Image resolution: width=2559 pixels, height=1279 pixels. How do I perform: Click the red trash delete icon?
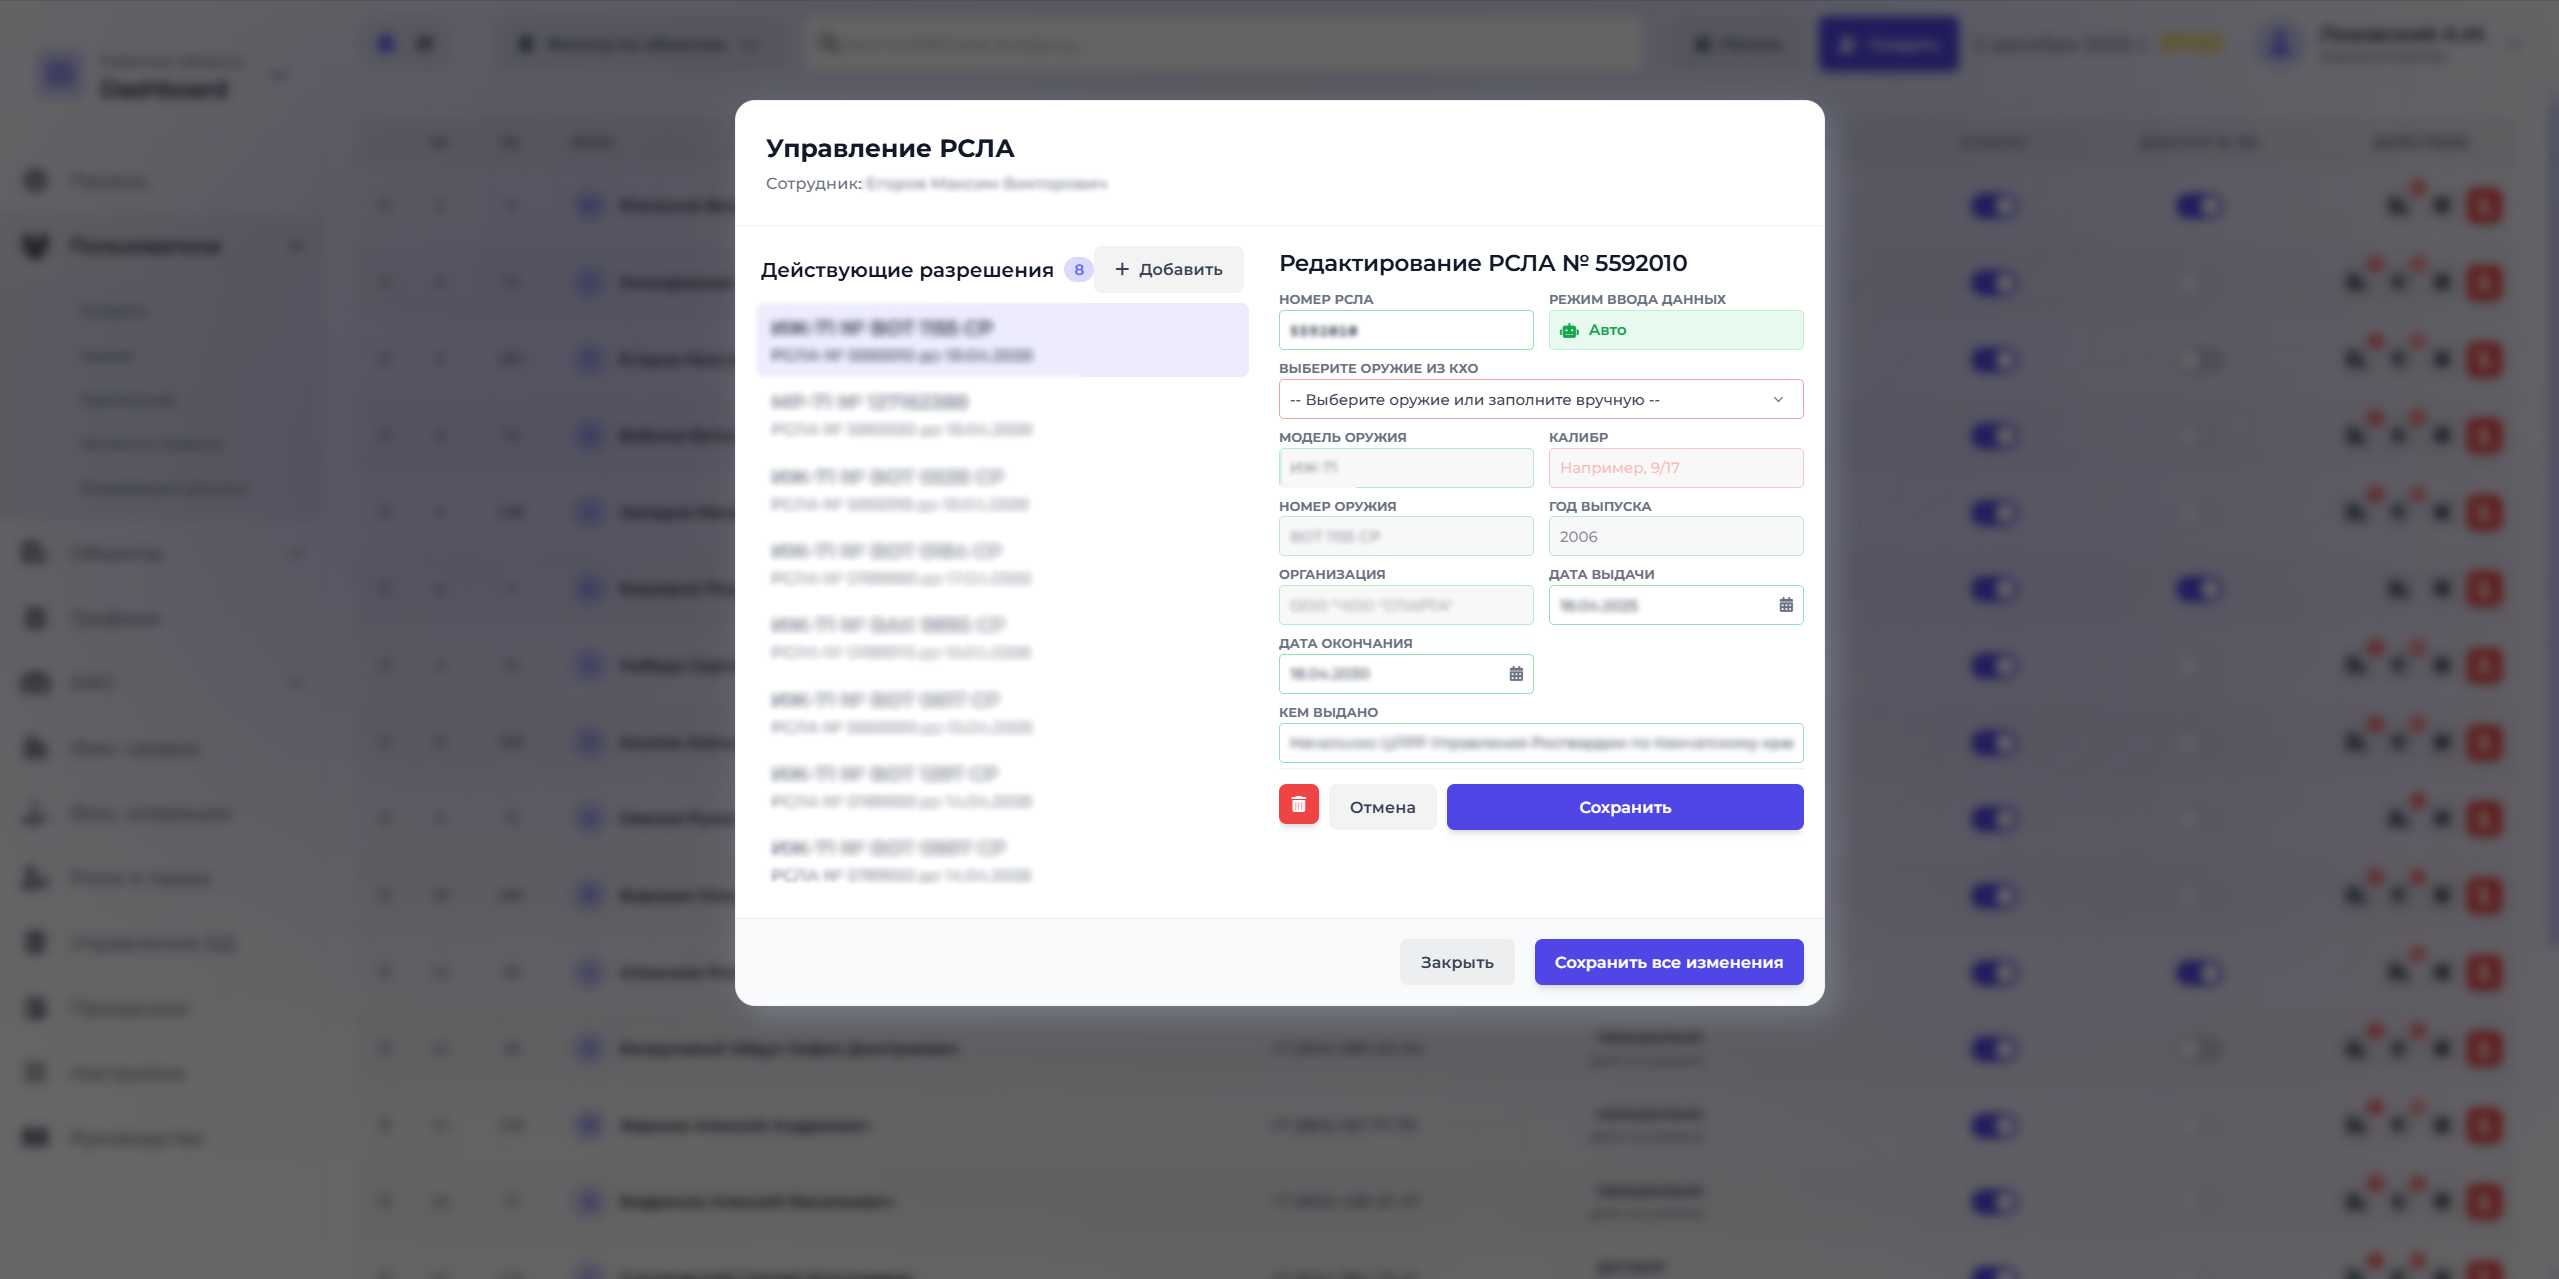[x=1298, y=805]
